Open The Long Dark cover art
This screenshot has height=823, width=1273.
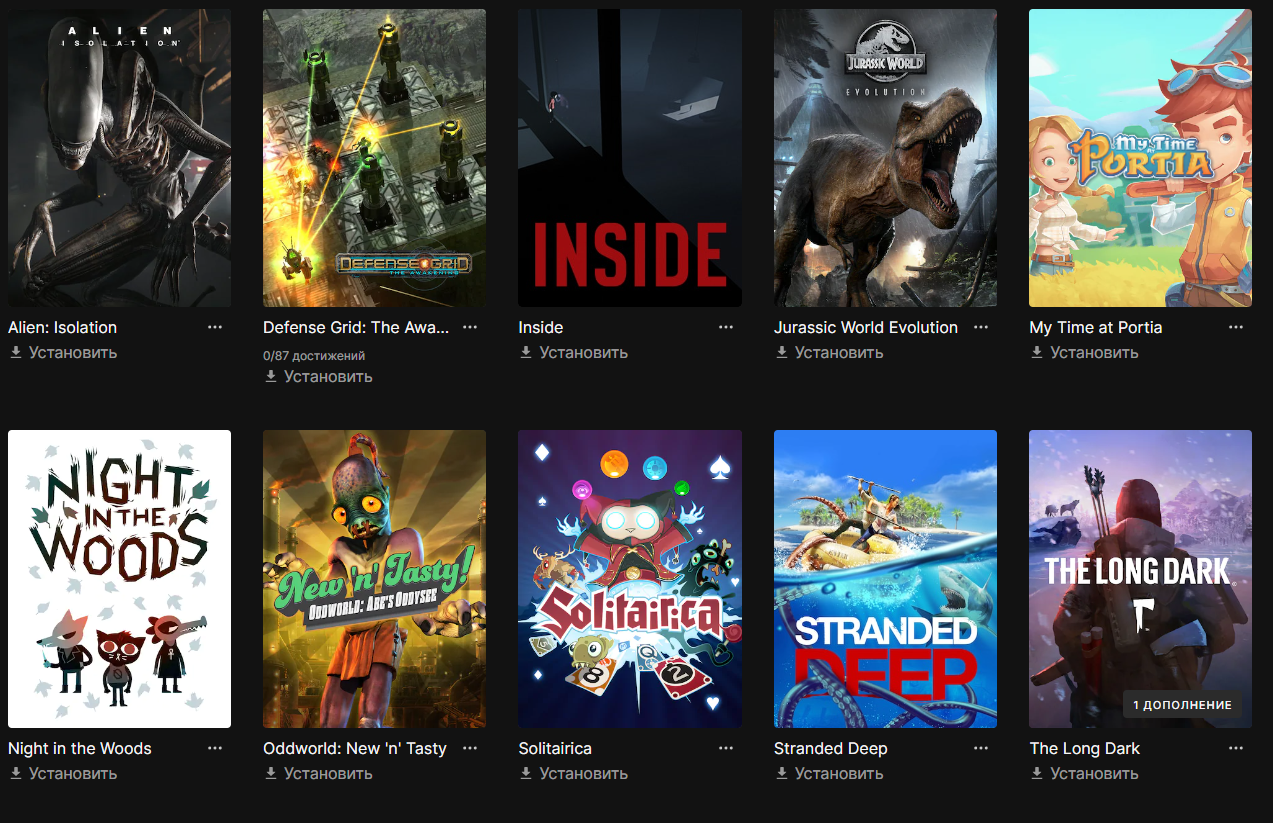[1140, 579]
